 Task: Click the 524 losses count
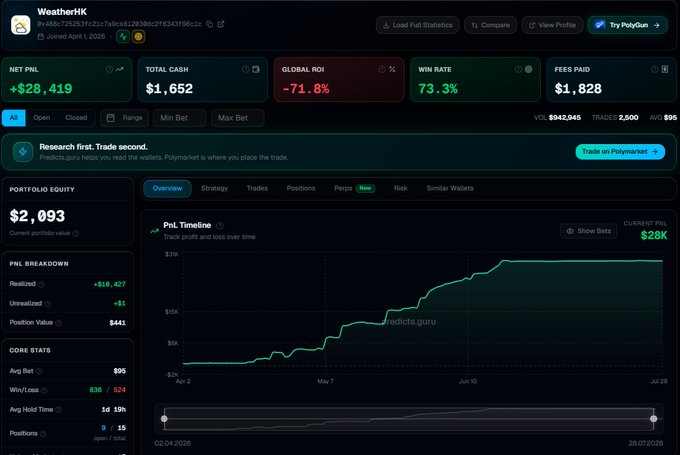(120, 390)
